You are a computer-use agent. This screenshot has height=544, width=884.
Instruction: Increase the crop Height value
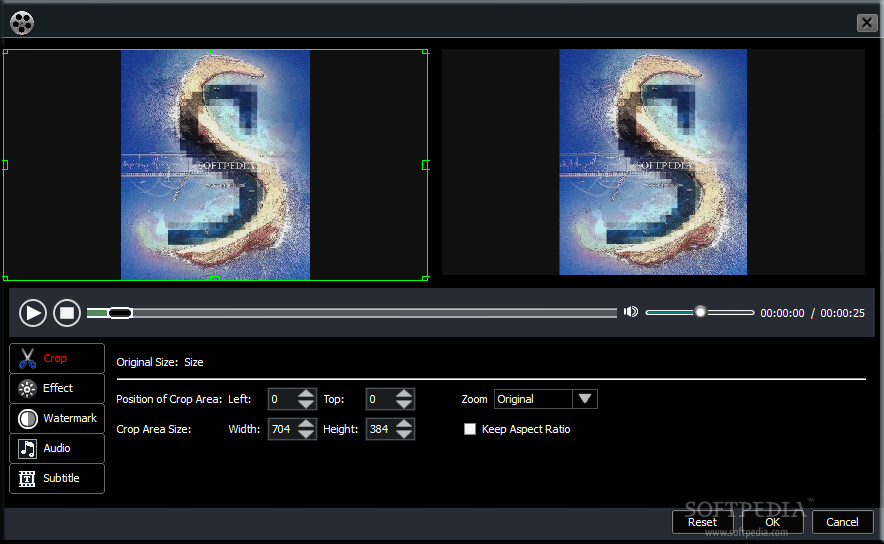click(x=404, y=423)
